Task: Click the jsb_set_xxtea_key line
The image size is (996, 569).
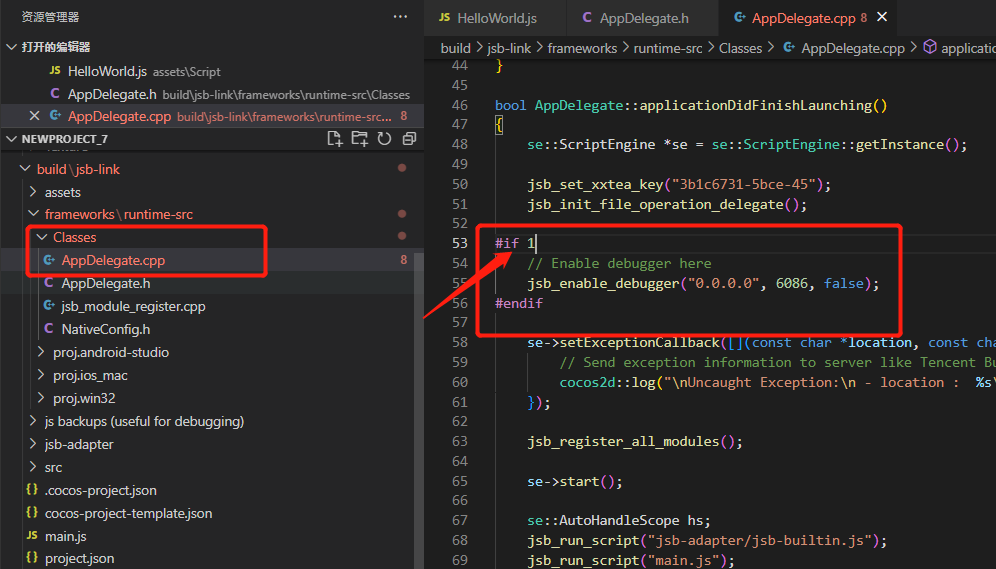Action: 679,184
